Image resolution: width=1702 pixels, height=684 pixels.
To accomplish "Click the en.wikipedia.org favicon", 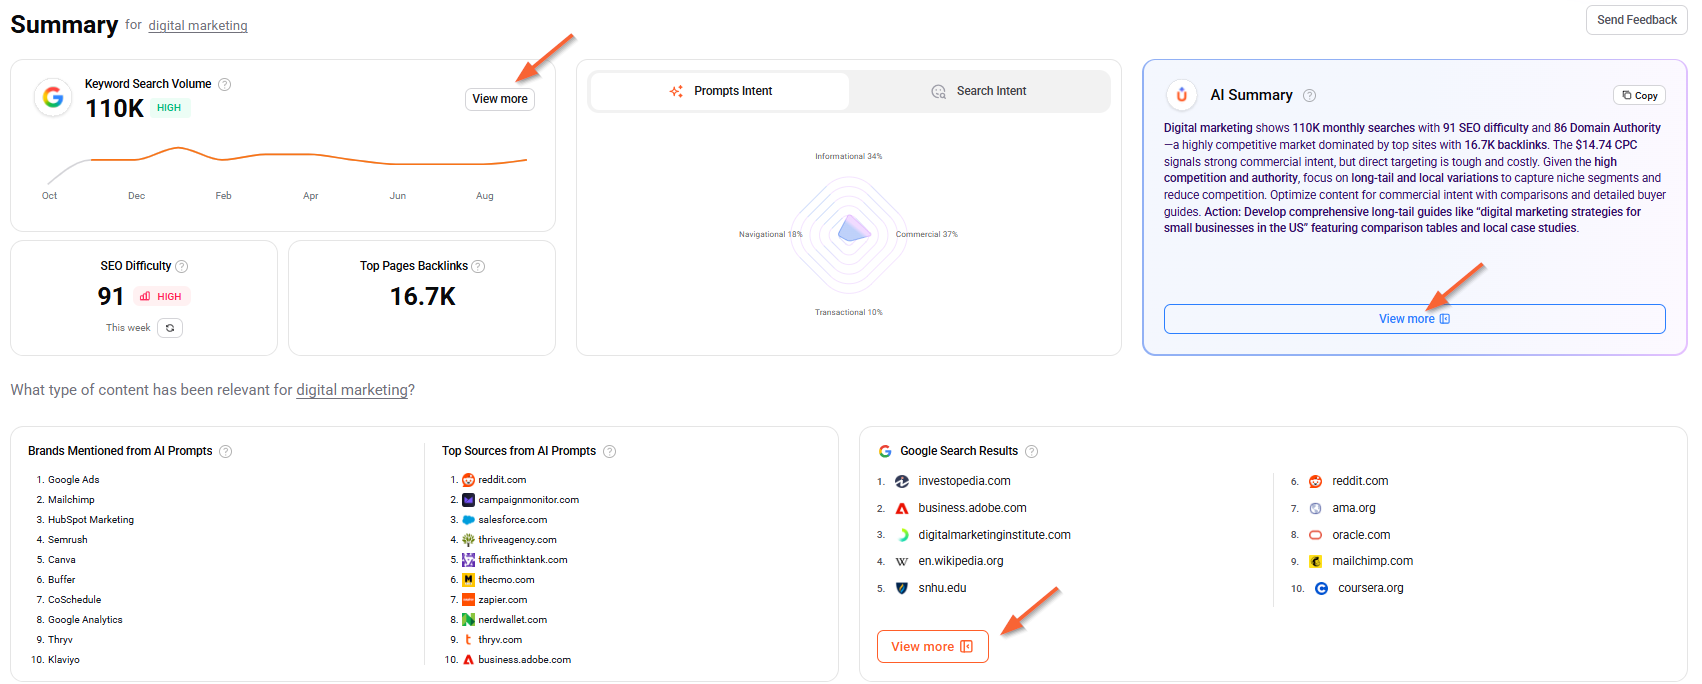I will (902, 561).
